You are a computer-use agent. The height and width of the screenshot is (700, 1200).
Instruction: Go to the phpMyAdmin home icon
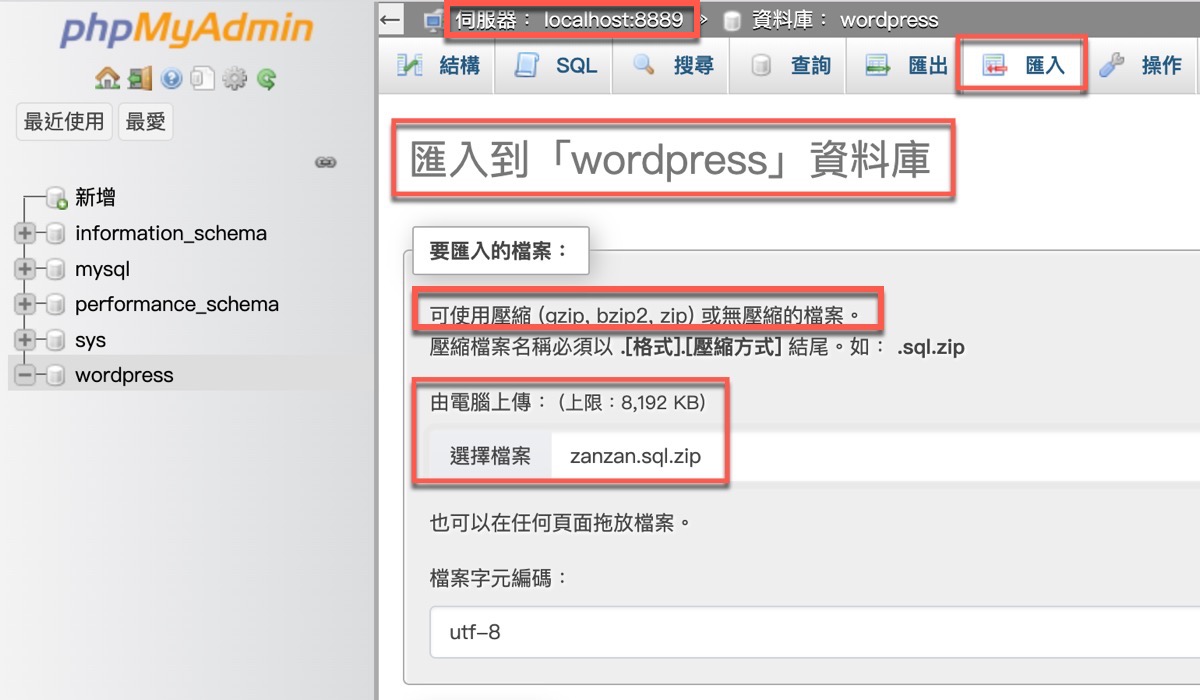(x=107, y=78)
